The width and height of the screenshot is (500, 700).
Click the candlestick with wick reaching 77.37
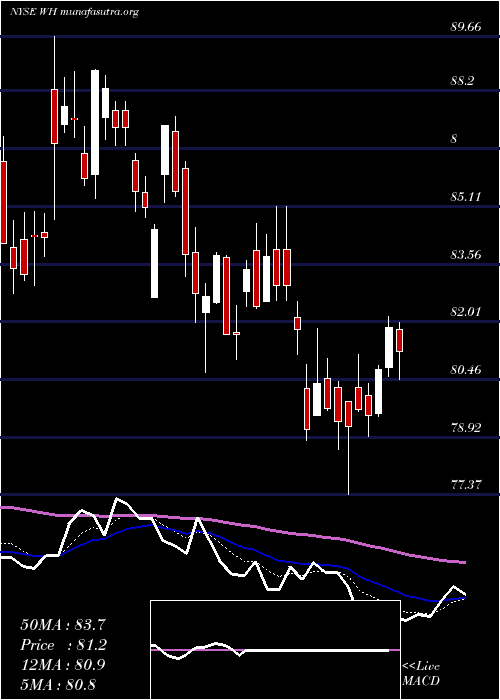click(x=348, y=414)
